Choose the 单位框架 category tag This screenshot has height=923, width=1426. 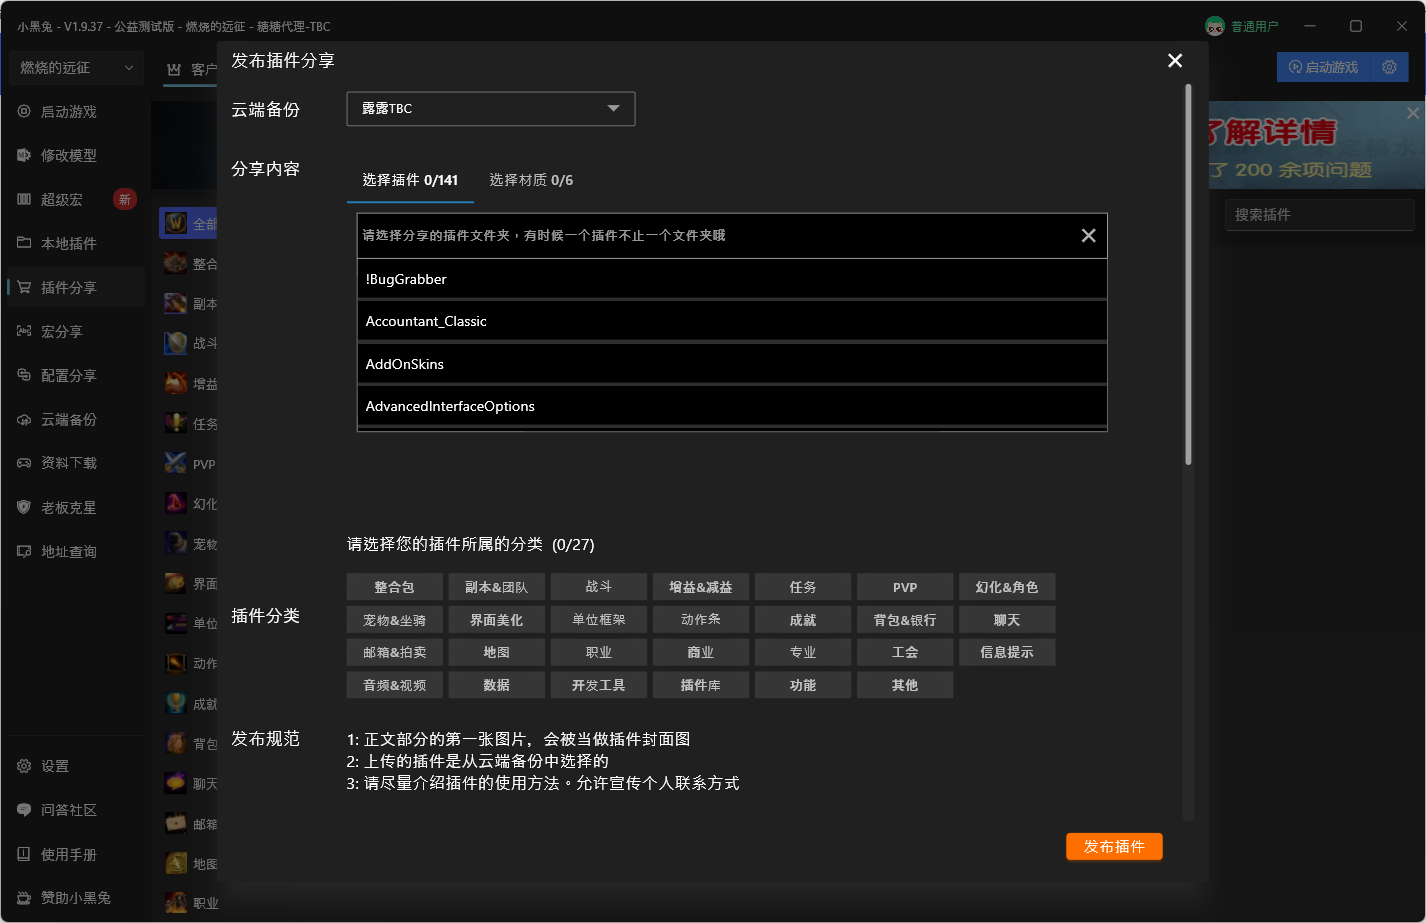tap(599, 620)
